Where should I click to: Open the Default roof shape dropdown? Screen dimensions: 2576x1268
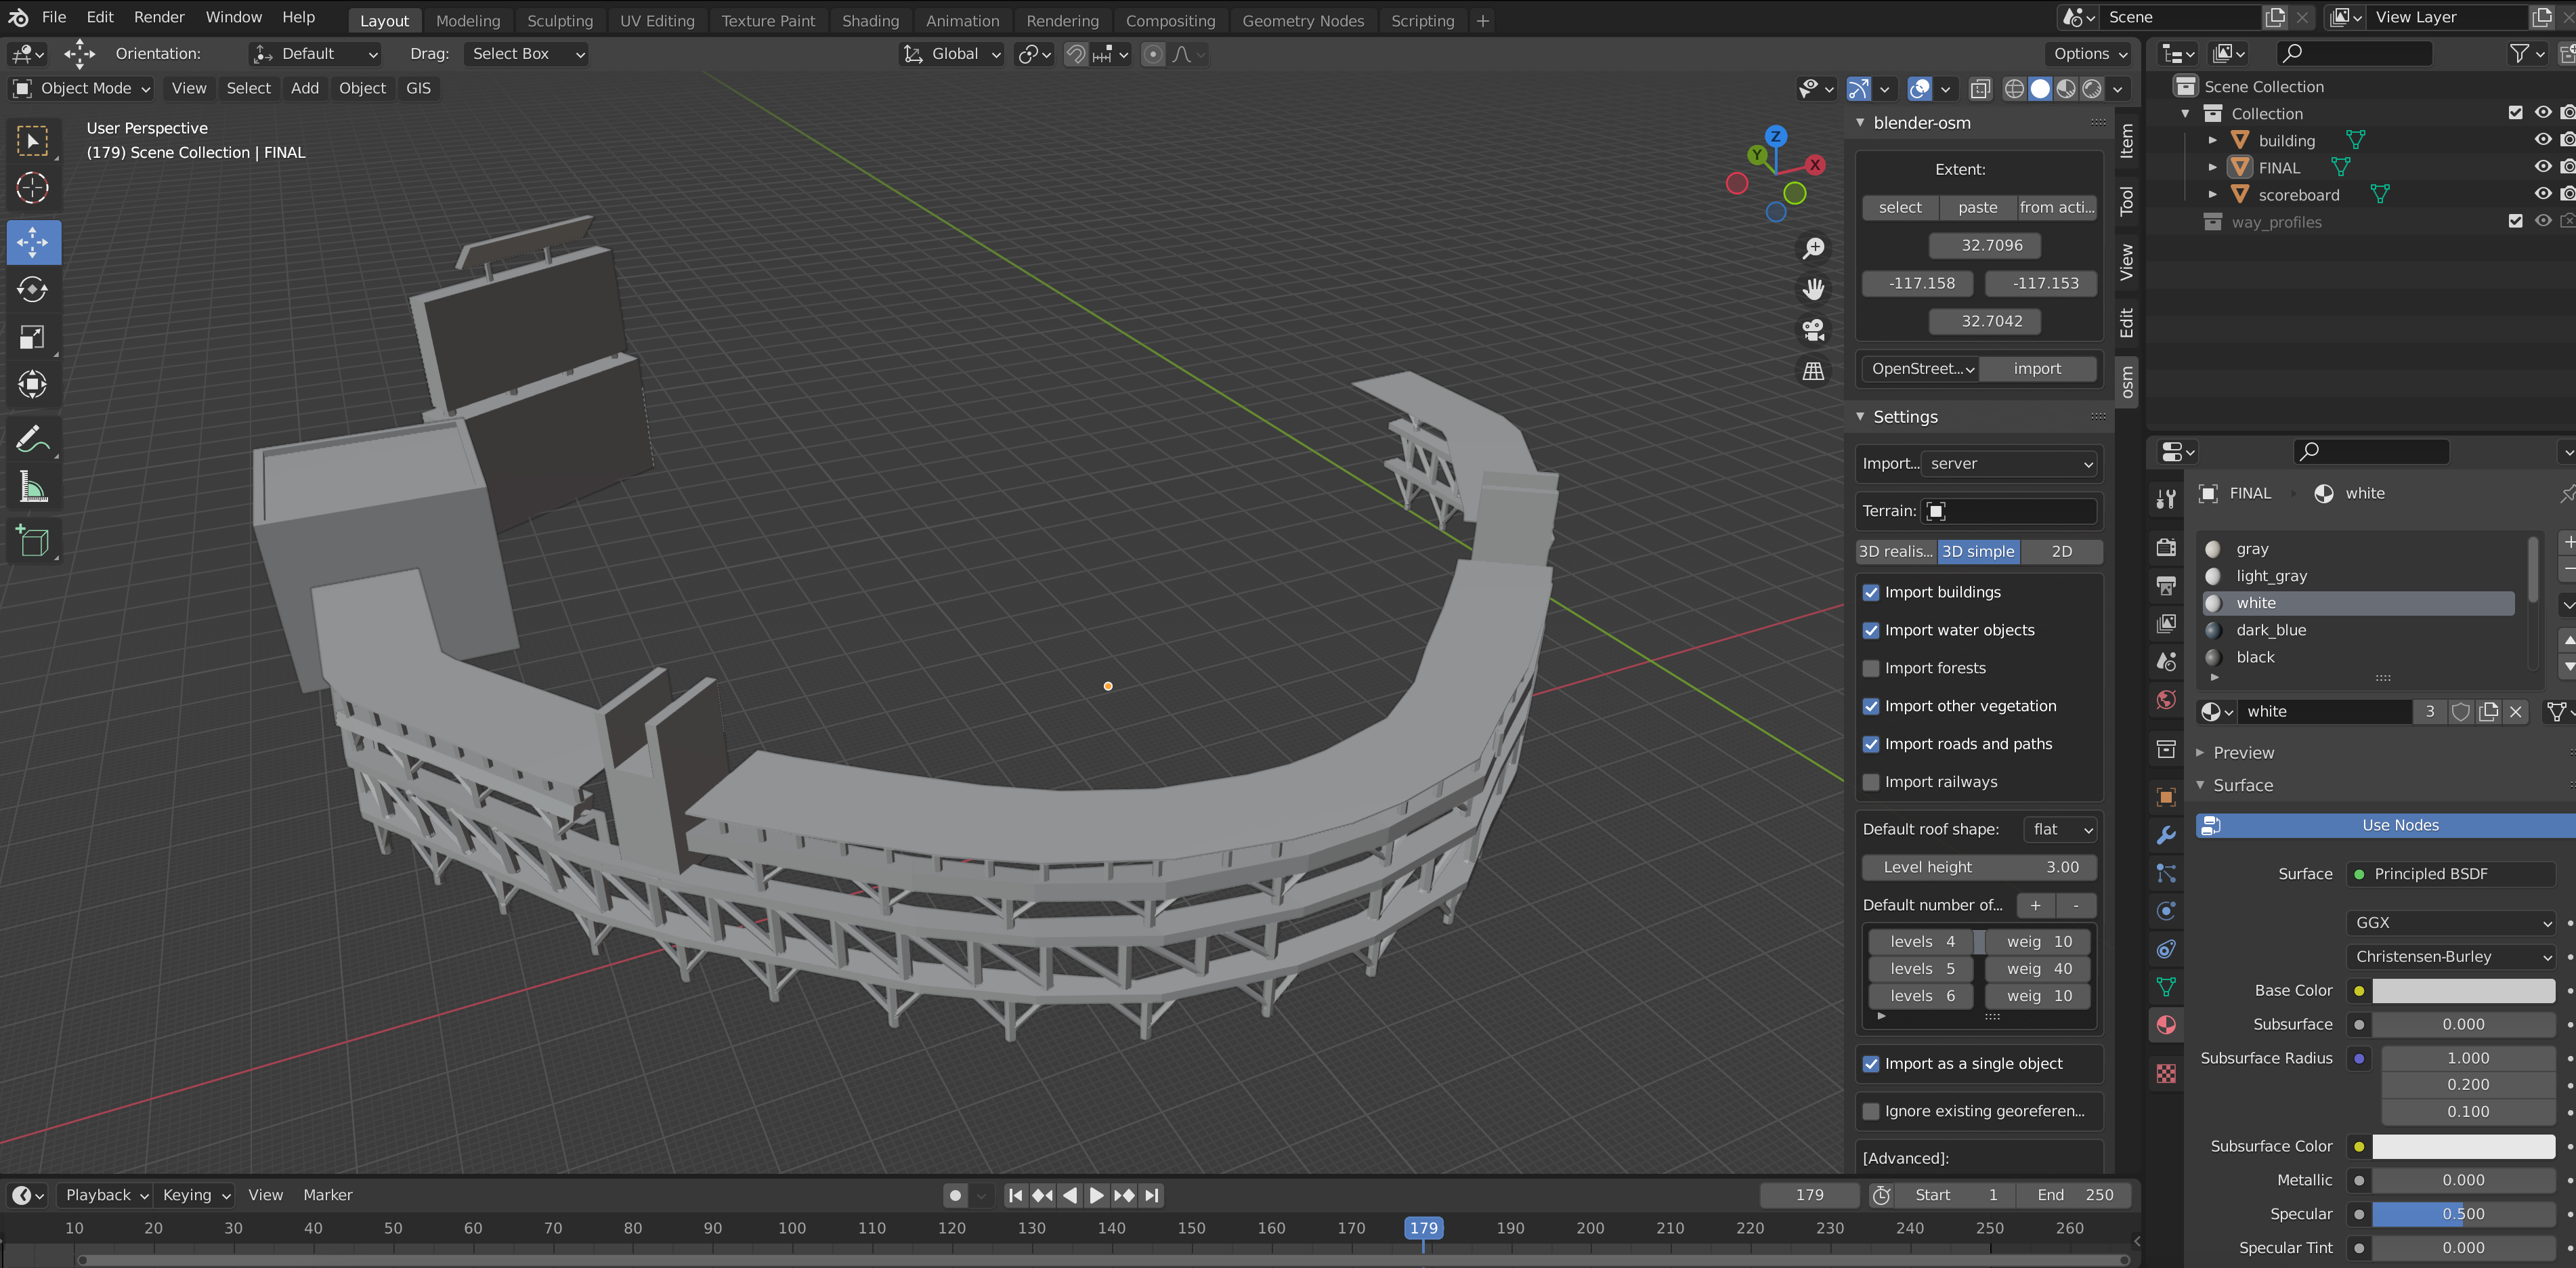(2061, 829)
